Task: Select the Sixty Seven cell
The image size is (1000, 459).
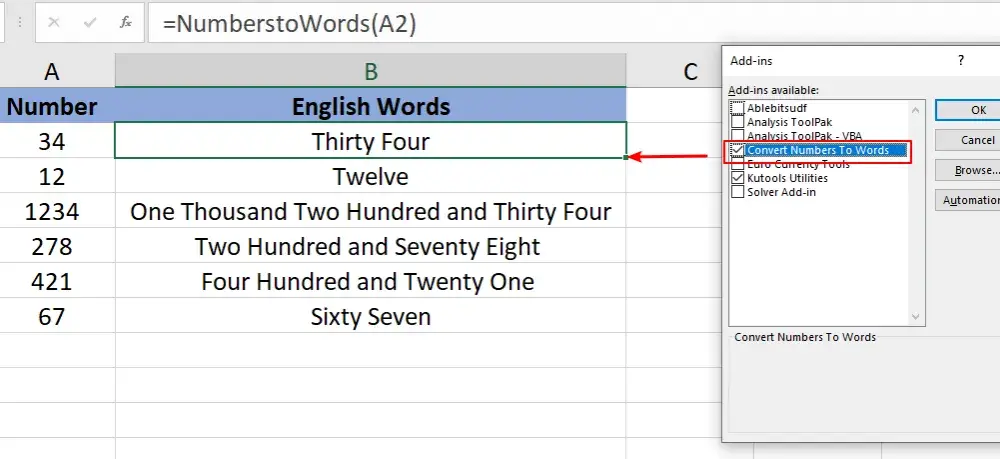Action: click(x=371, y=316)
